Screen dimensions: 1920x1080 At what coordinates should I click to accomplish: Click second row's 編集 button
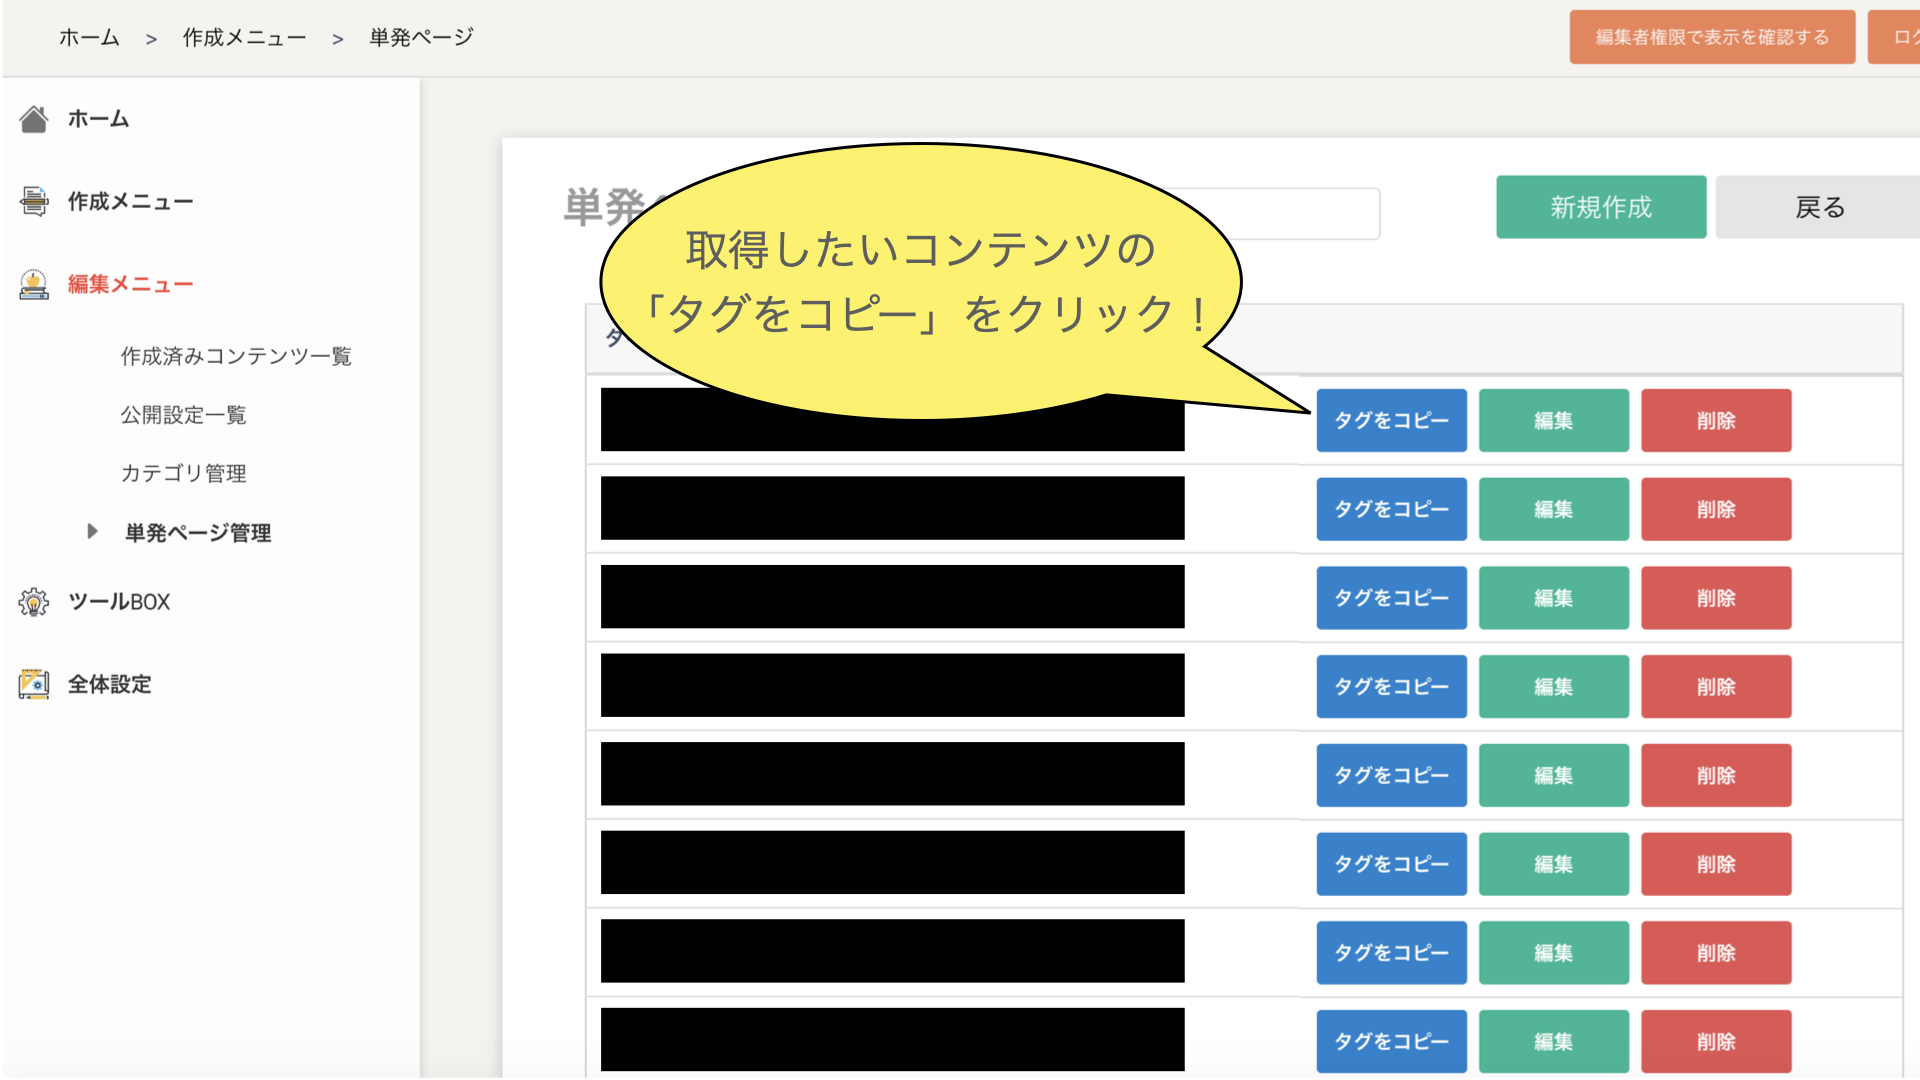click(1553, 509)
